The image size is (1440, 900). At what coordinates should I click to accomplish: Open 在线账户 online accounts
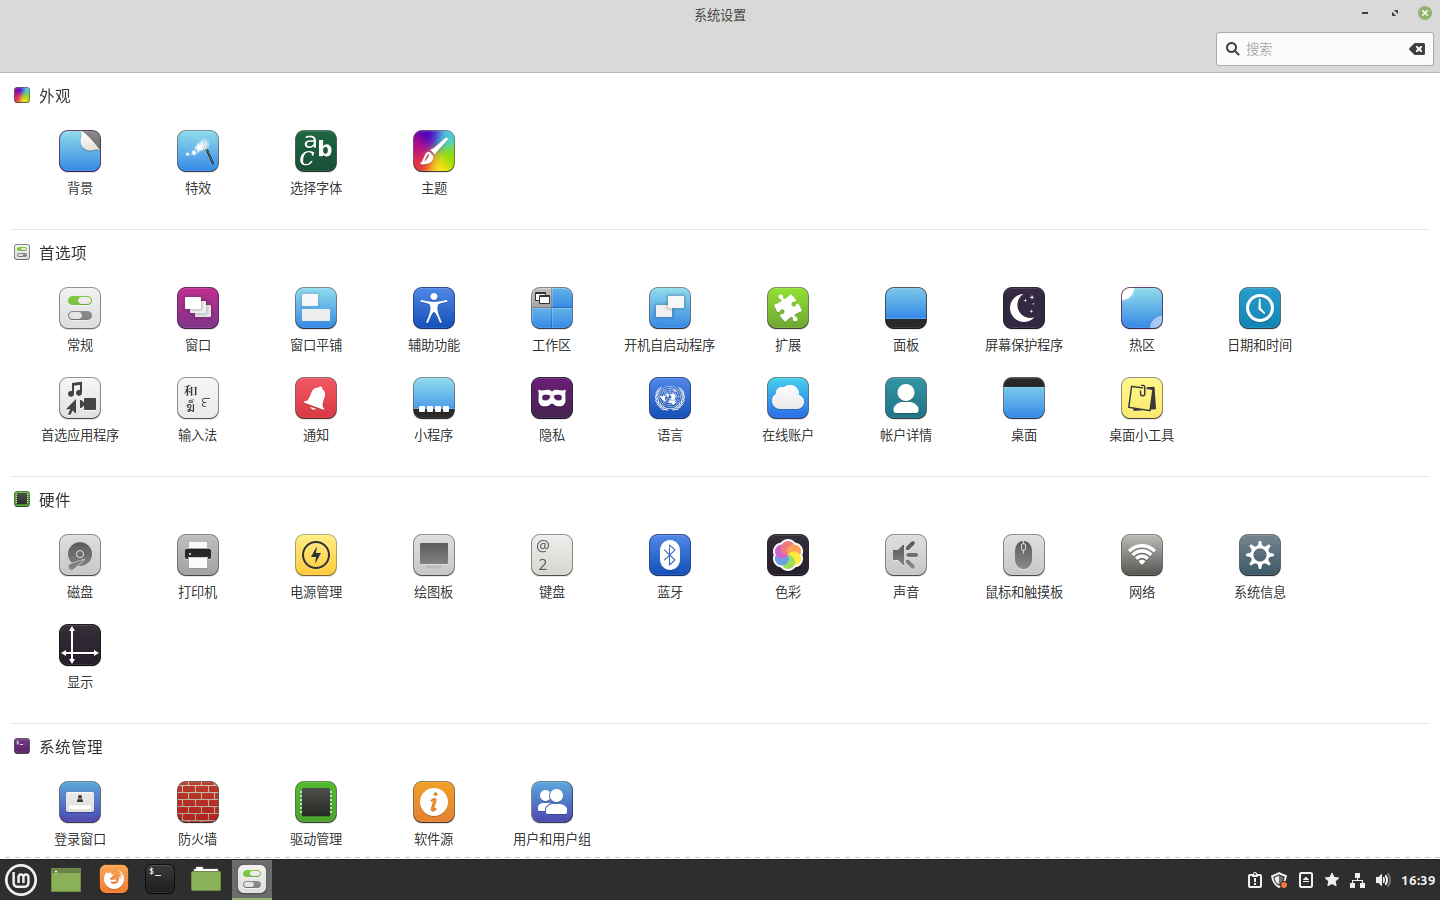tap(788, 410)
